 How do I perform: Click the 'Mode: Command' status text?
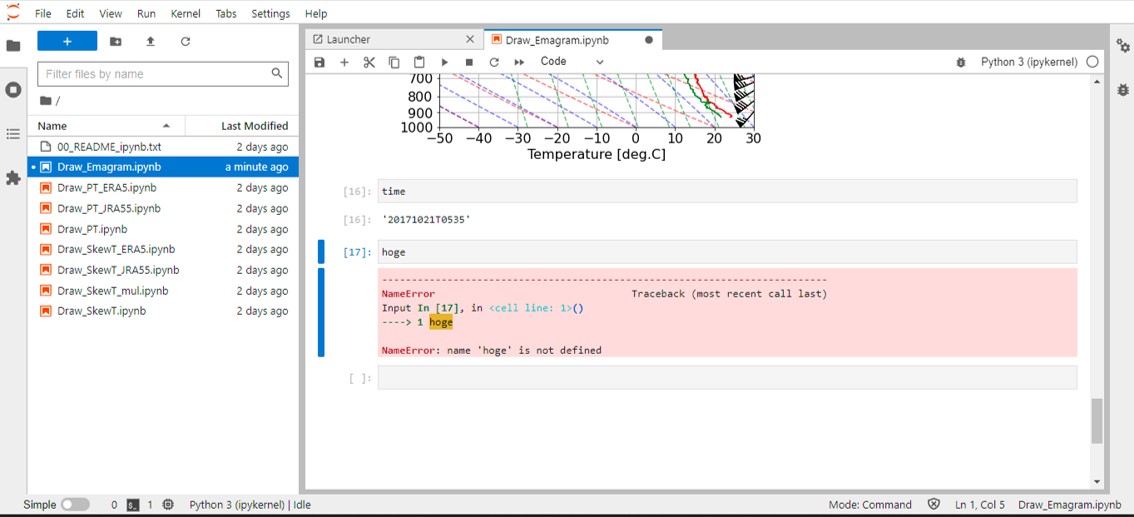870,505
